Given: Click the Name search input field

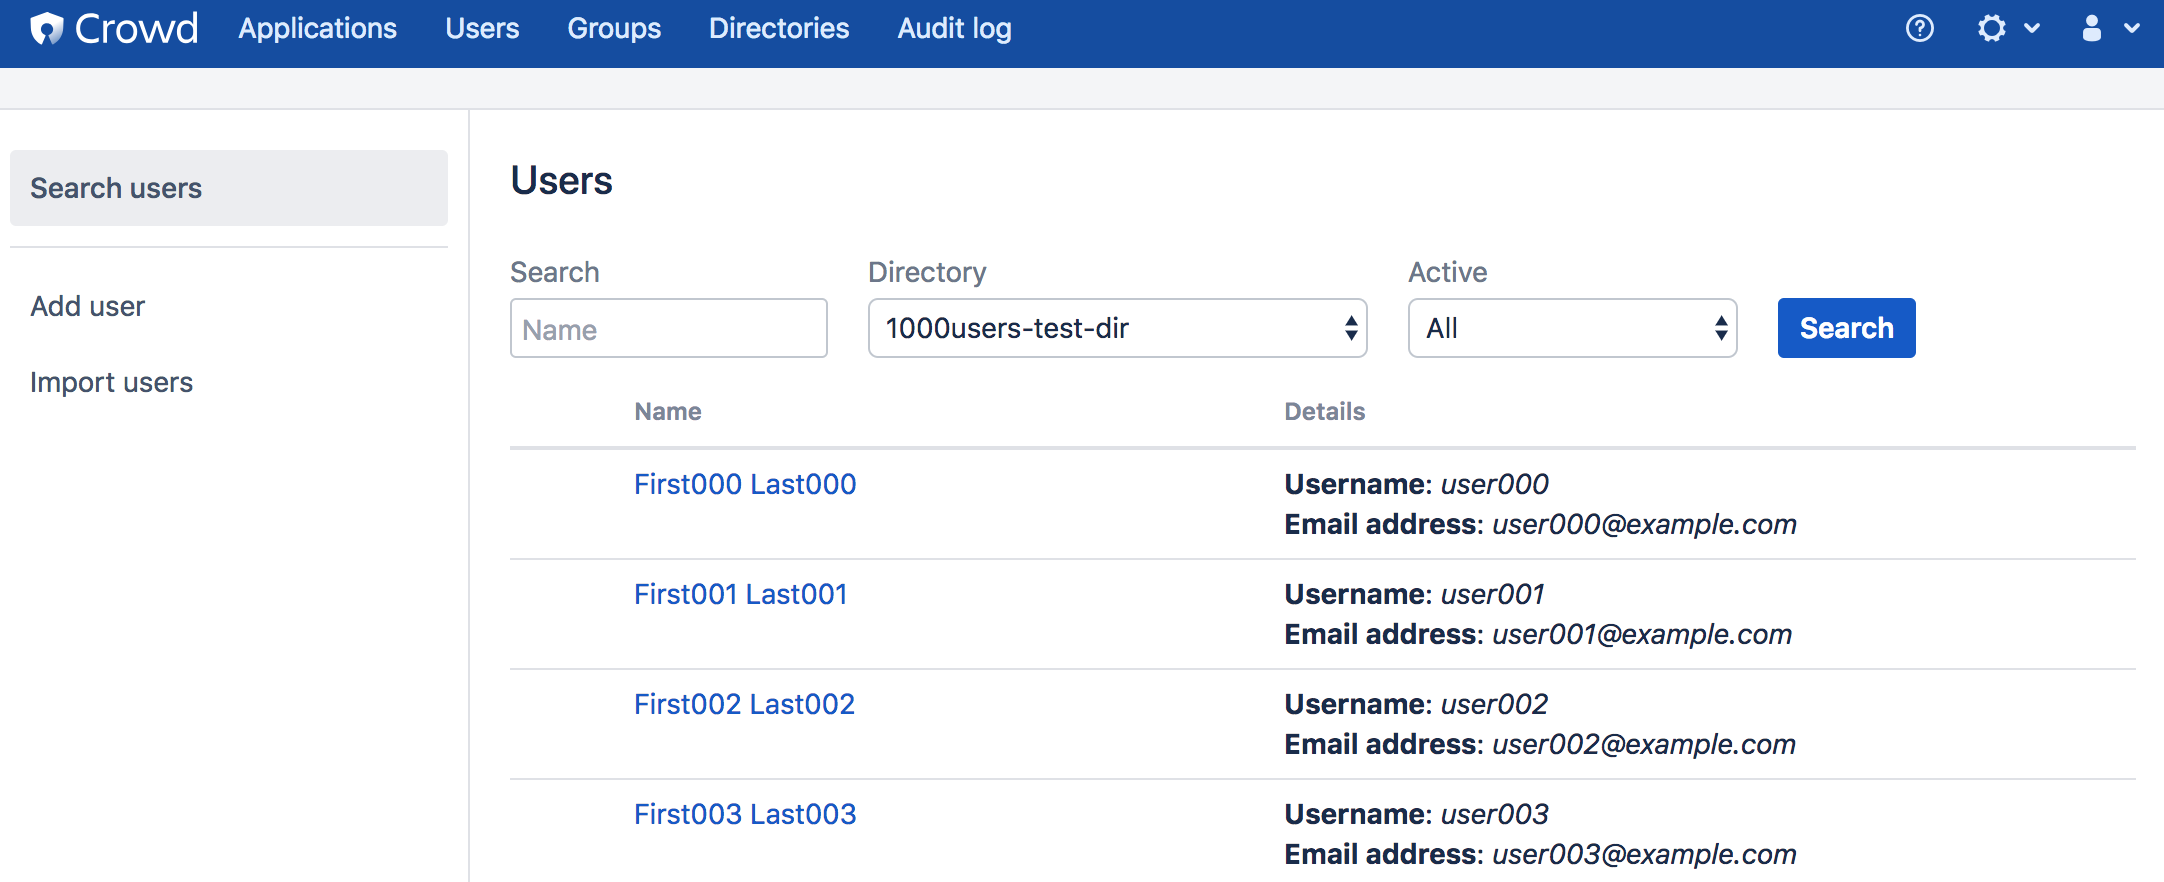Looking at the screenshot, I should tap(668, 329).
